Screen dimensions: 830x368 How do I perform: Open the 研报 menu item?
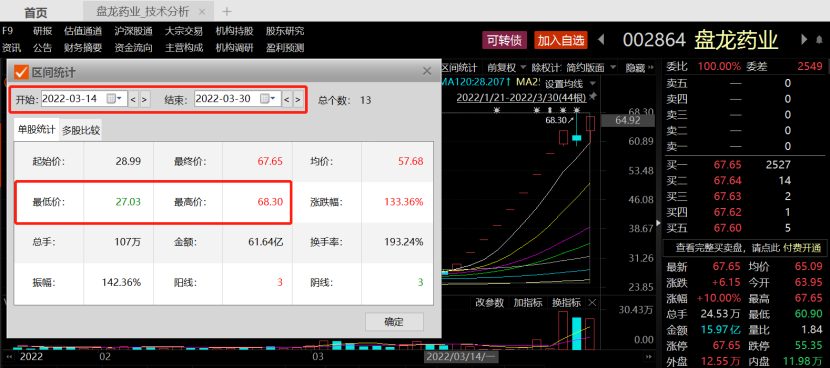pyautogui.click(x=42, y=31)
